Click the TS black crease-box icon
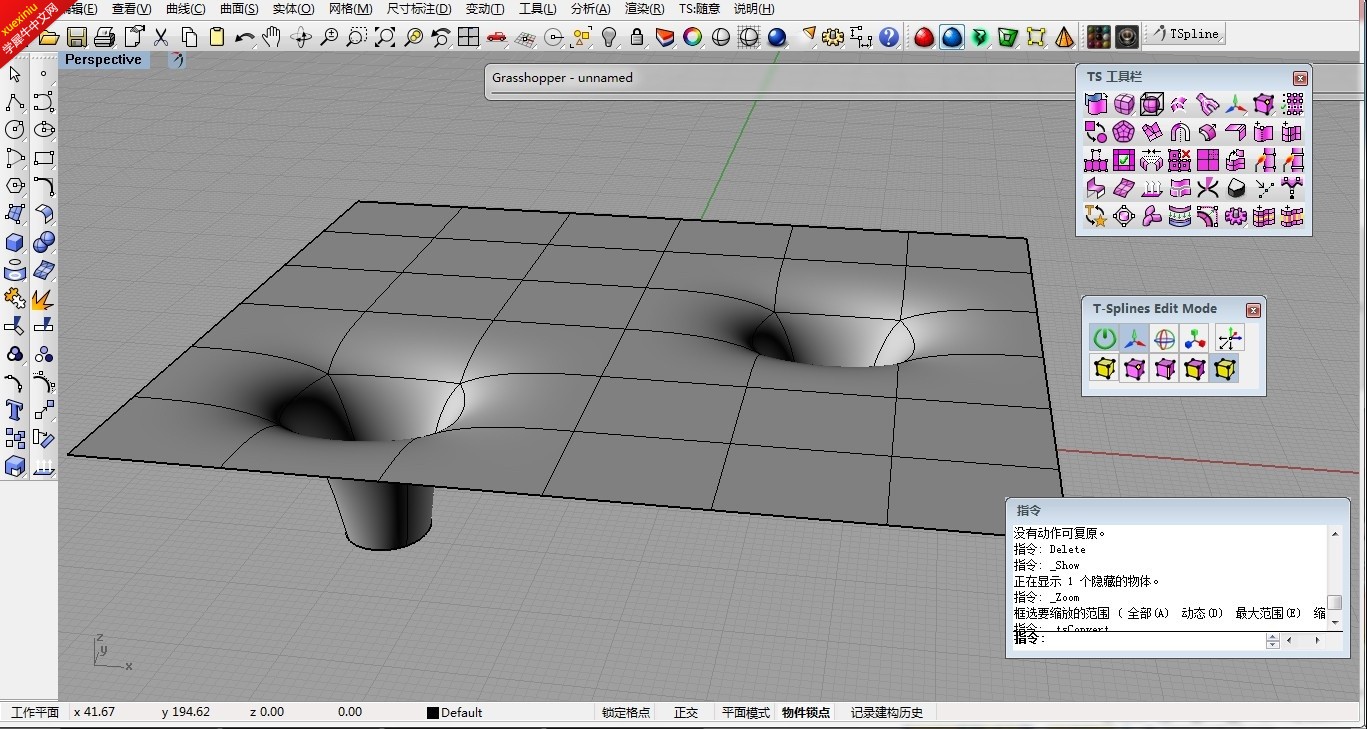Image resolution: width=1367 pixels, height=729 pixels. pyautogui.click(x=1236, y=188)
